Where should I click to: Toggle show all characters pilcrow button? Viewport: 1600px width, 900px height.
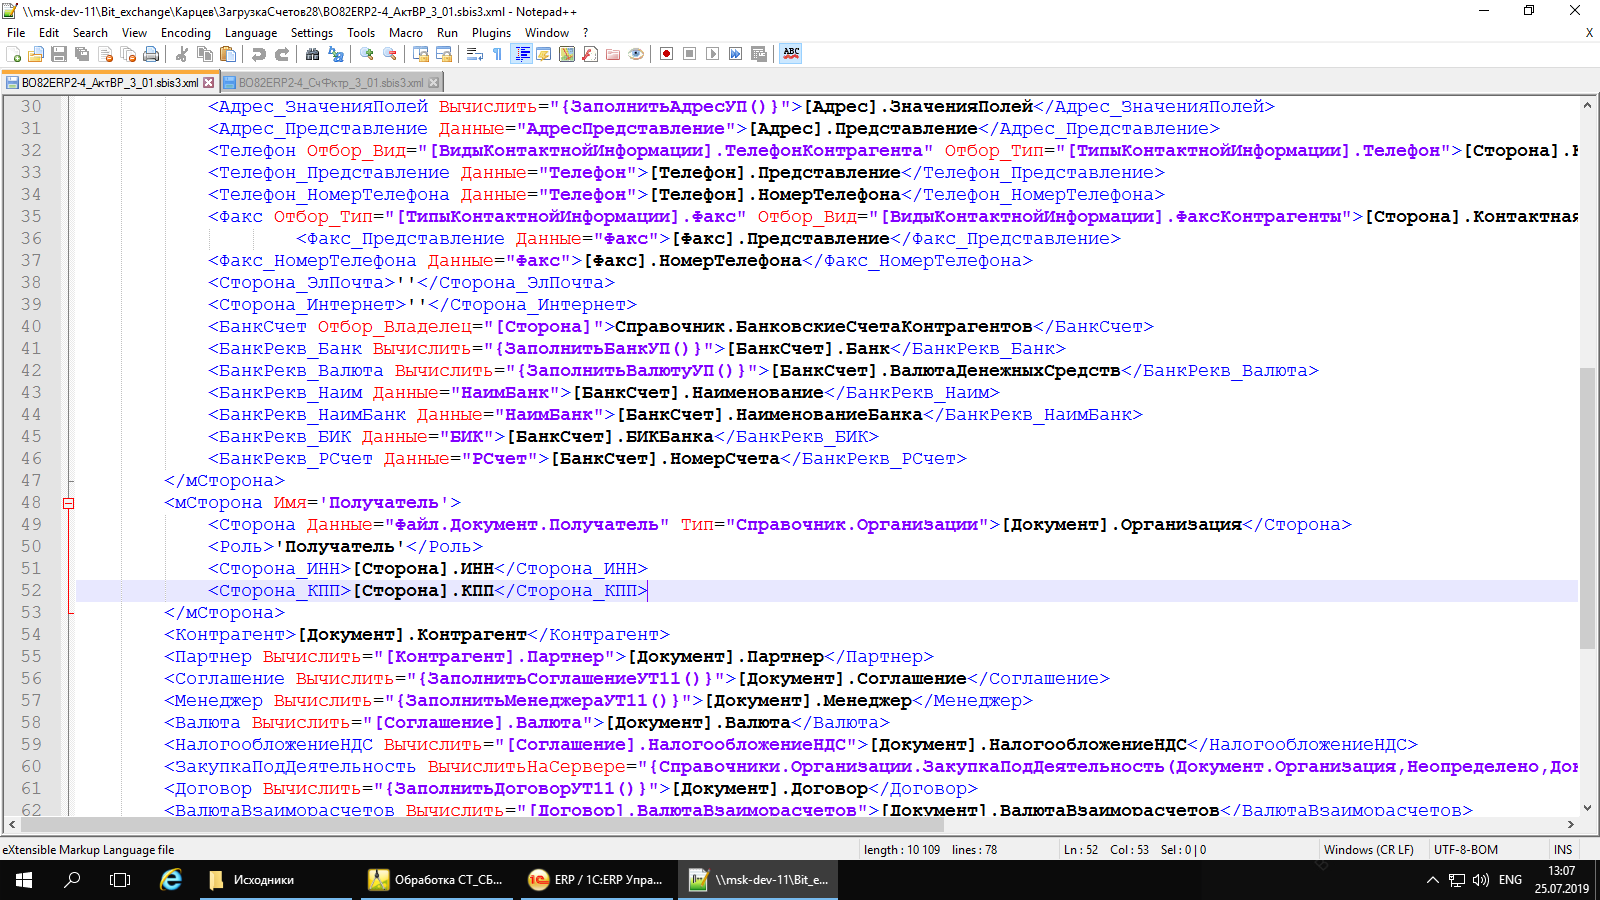tap(498, 54)
